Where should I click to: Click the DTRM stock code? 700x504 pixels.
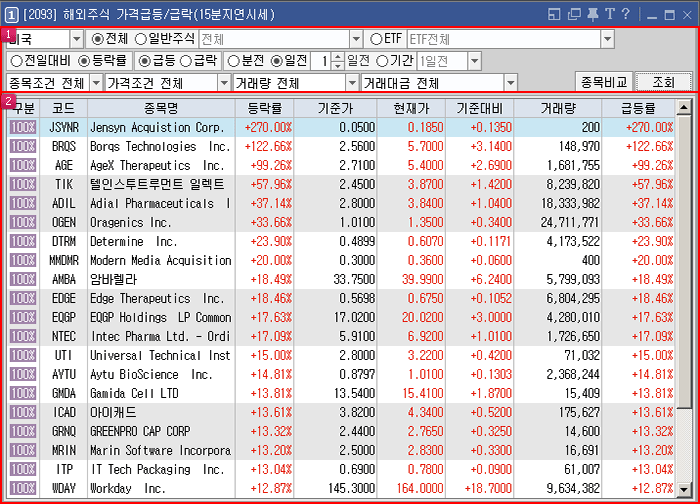click(63, 242)
